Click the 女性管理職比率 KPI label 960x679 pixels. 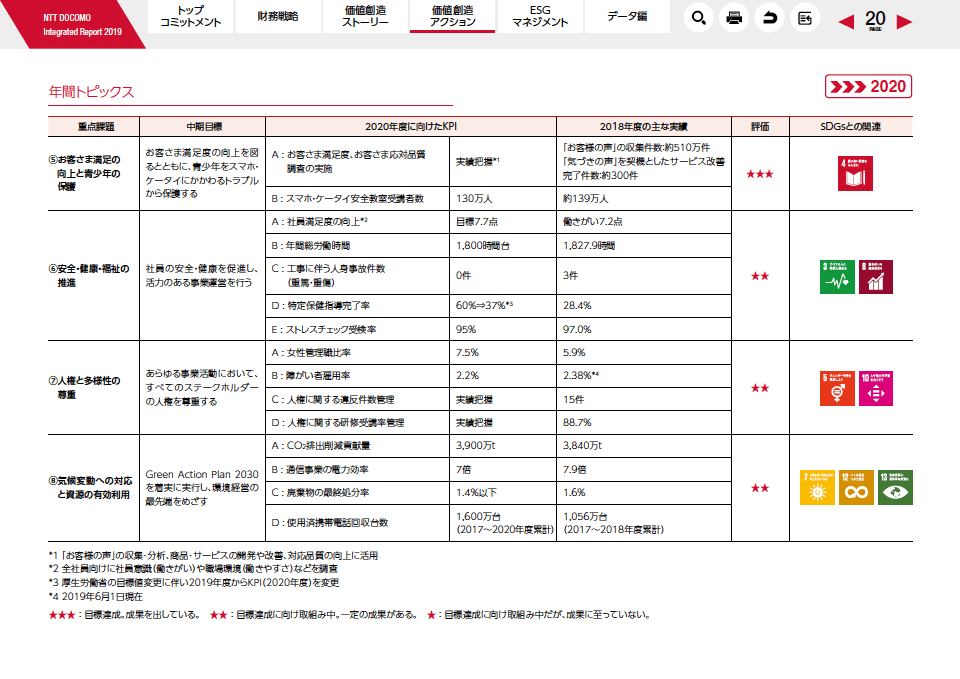tap(311, 353)
